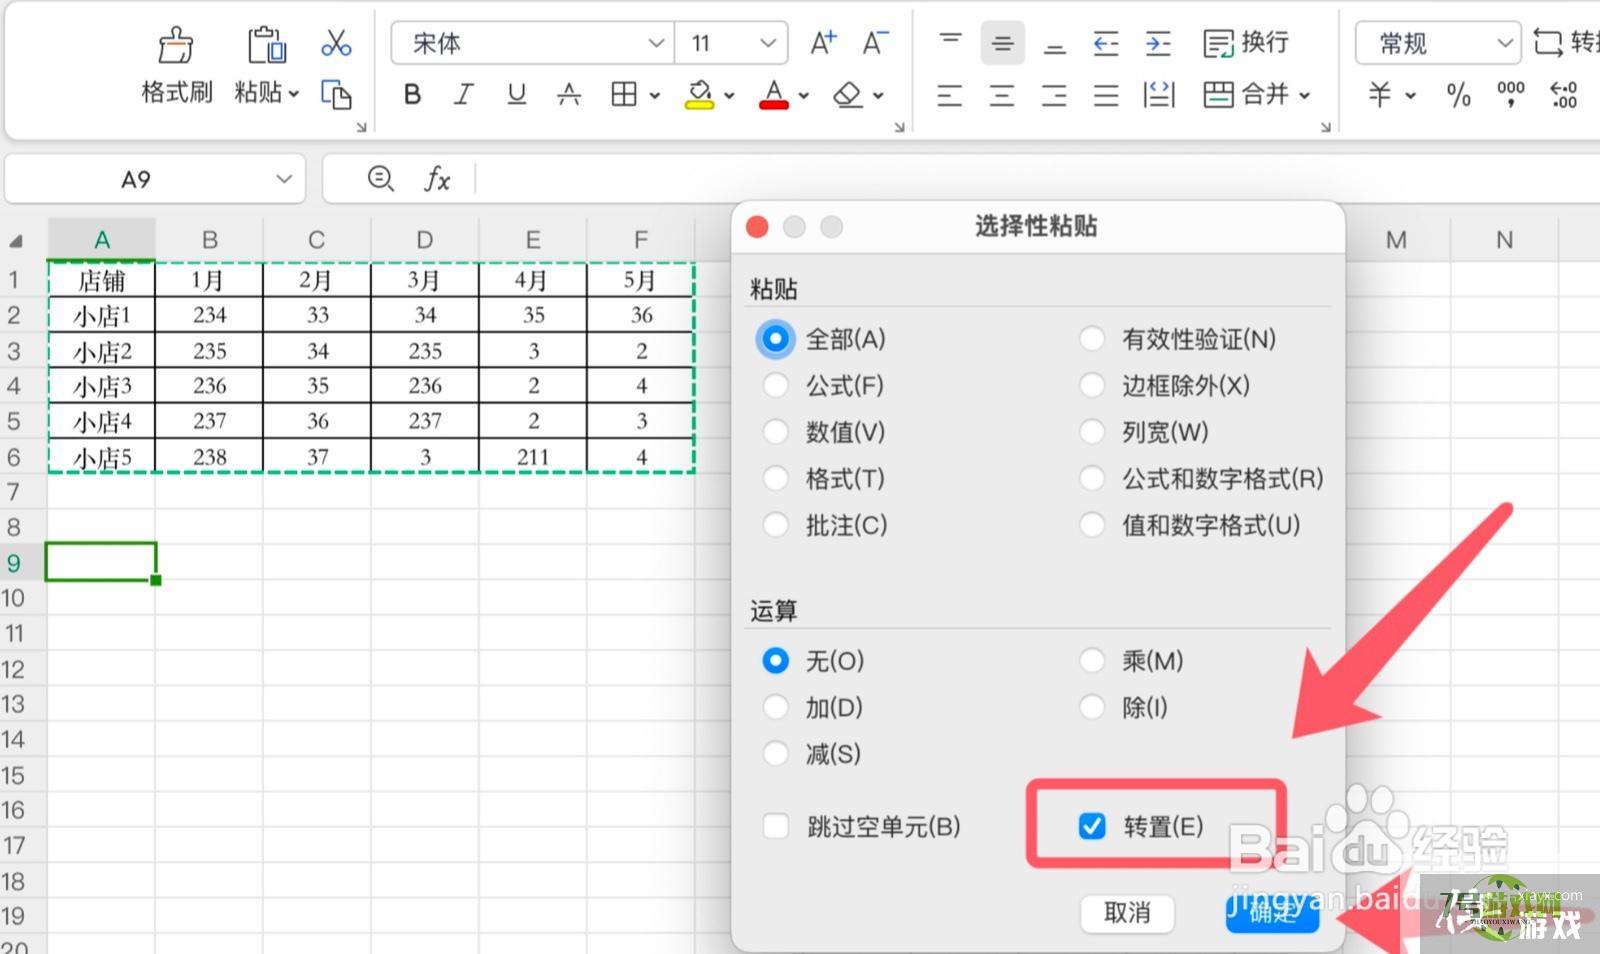Align cell content to vertical middle
This screenshot has width=1600, height=954.
(1002, 43)
